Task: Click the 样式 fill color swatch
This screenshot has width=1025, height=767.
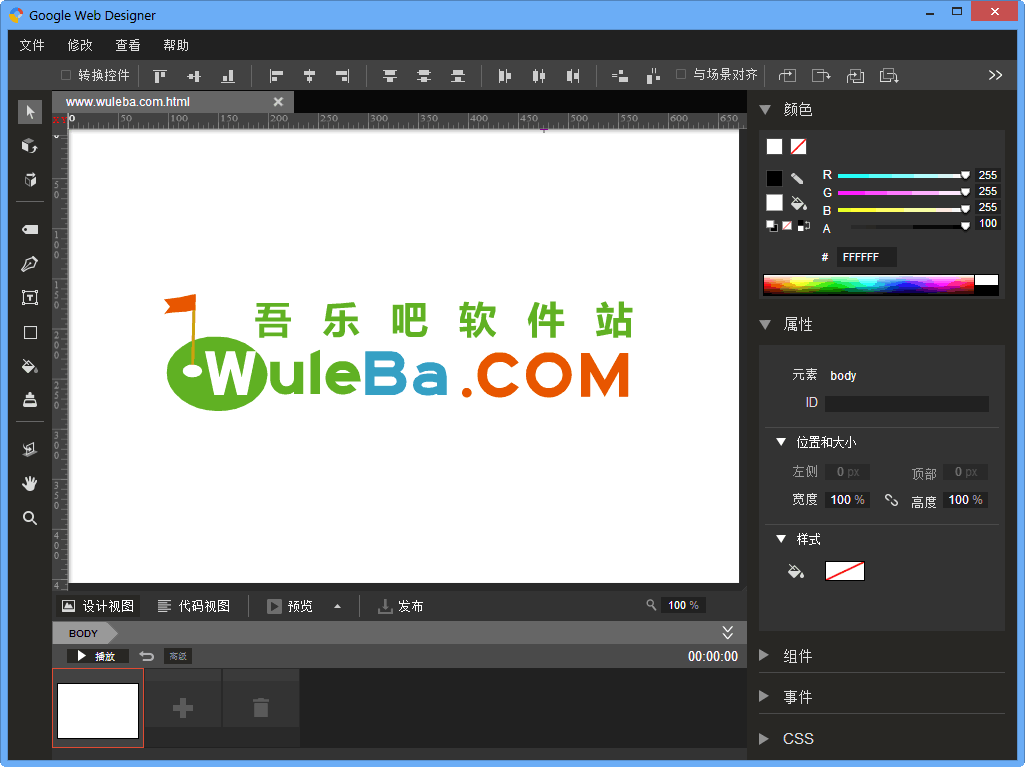Action: (845, 571)
